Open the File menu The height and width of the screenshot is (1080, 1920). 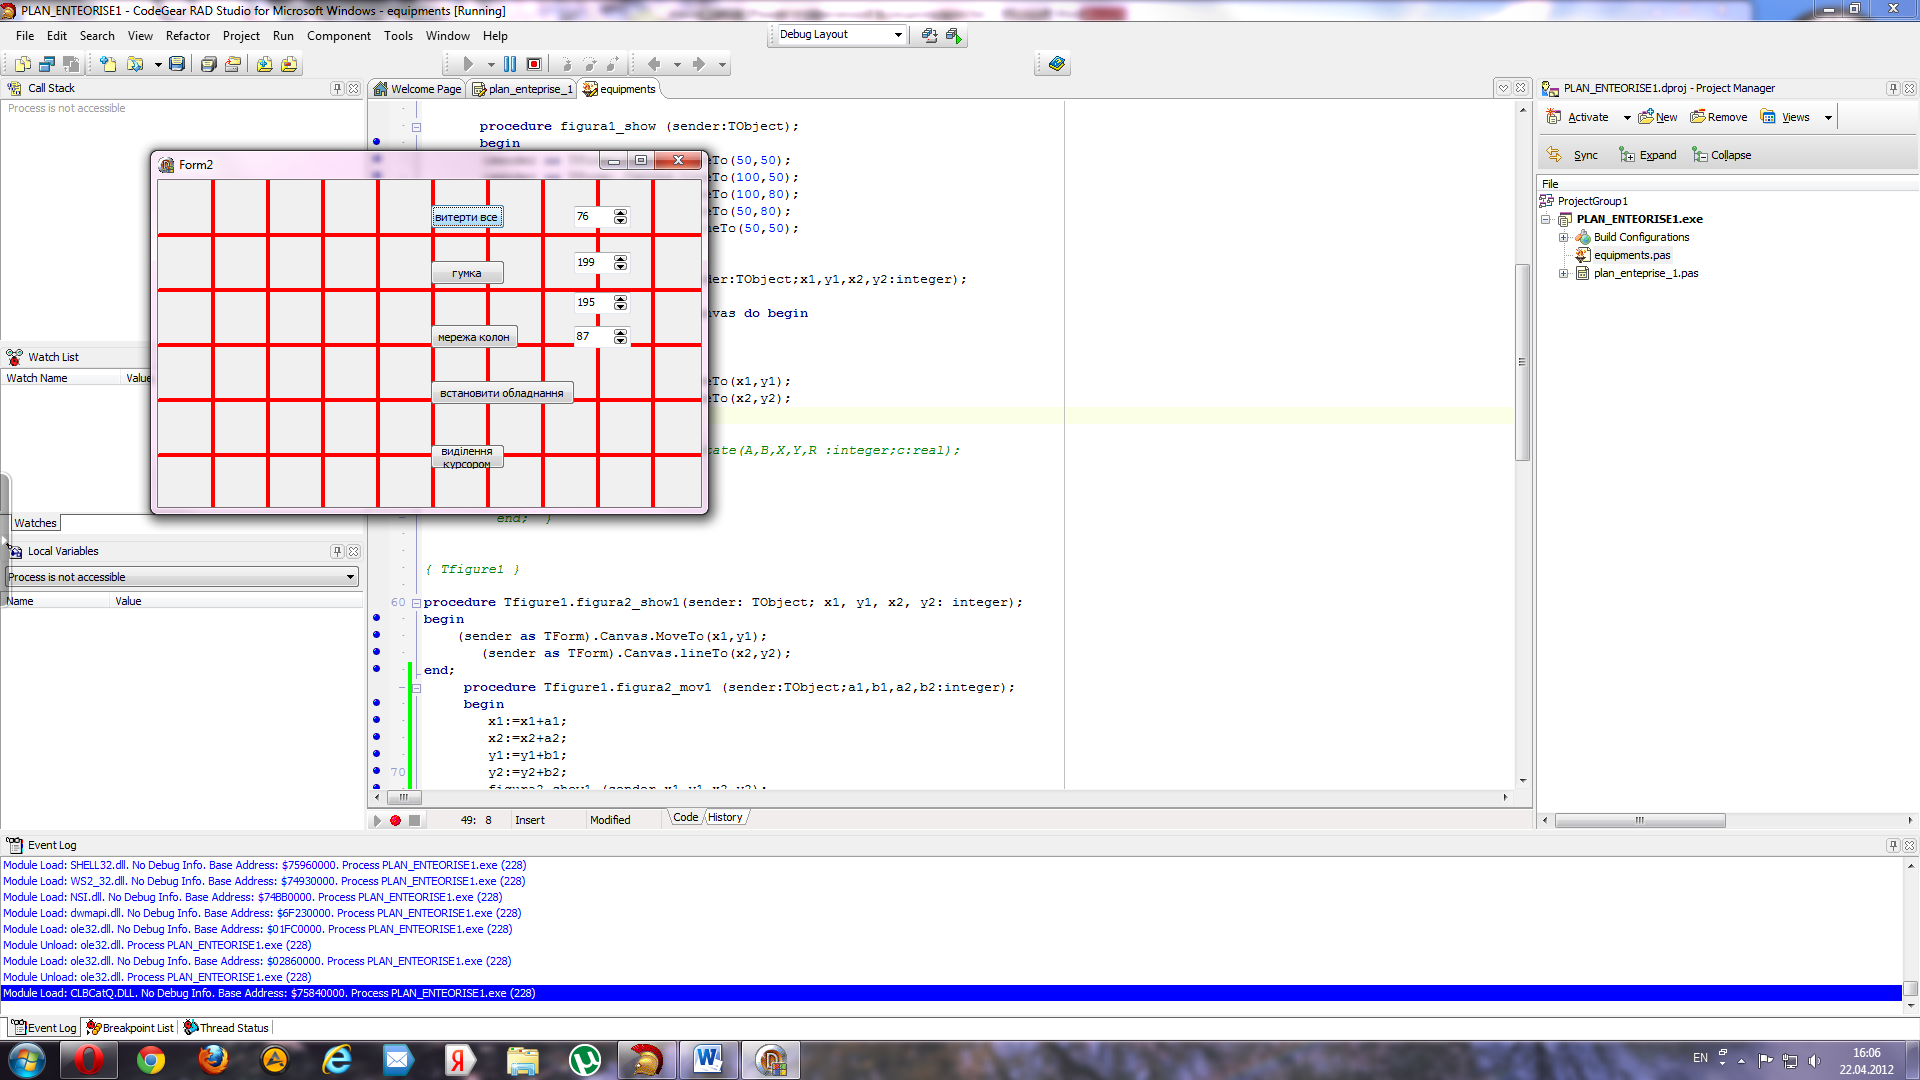tap(25, 35)
